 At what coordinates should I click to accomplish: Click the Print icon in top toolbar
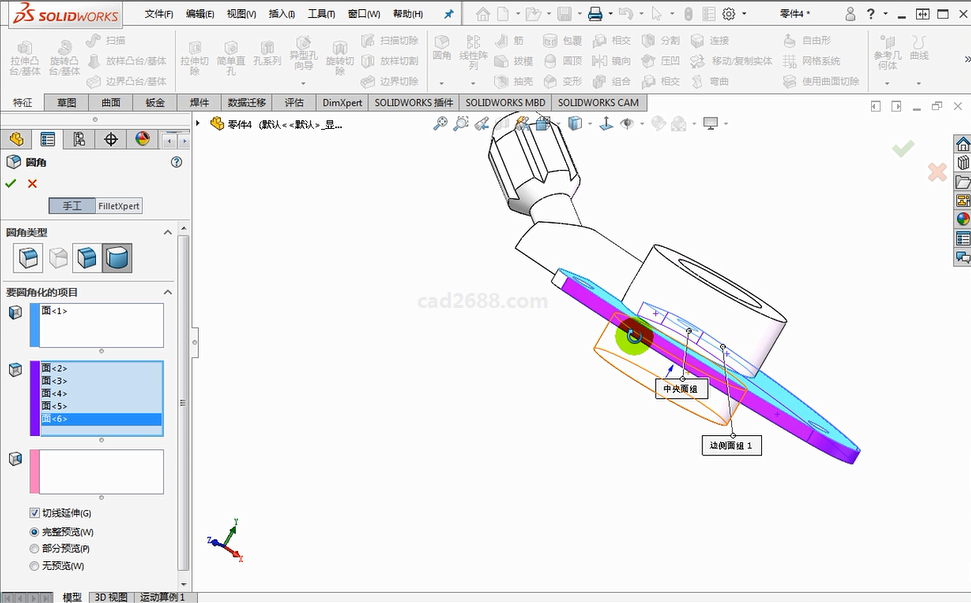[x=595, y=14]
